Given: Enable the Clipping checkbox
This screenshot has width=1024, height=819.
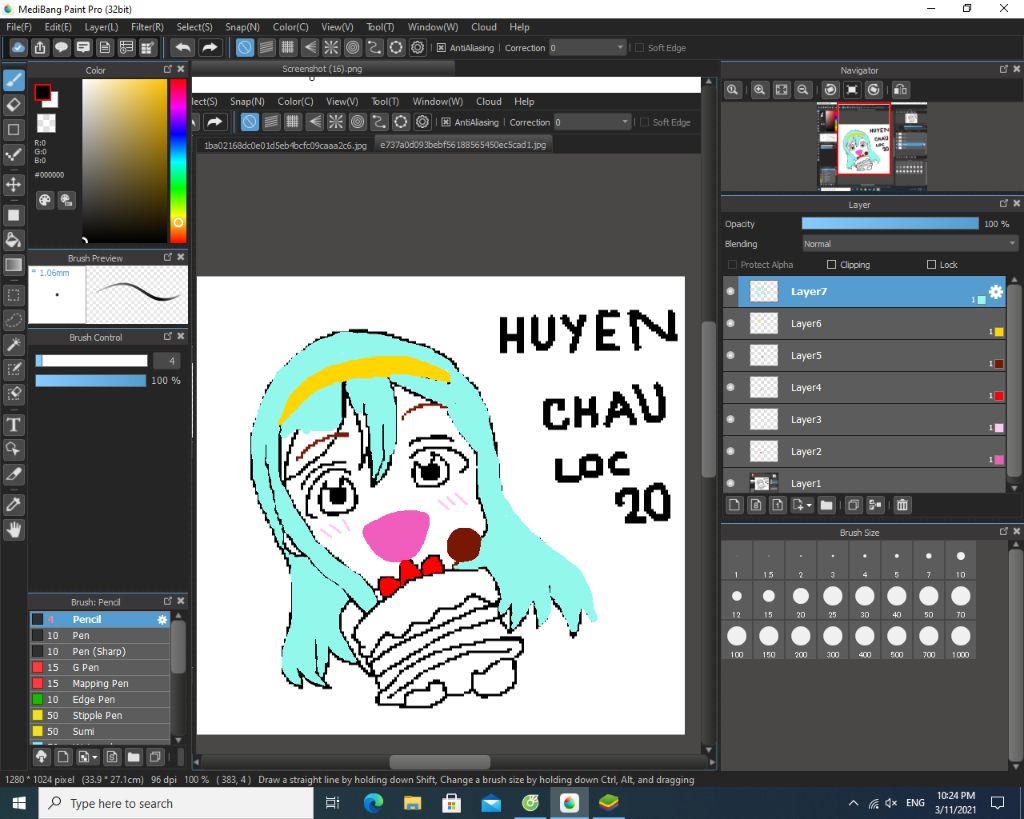Looking at the screenshot, I should [831, 265].
